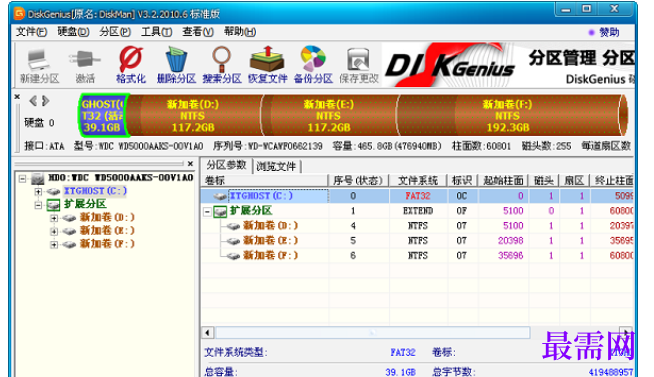Click drive icon of 新加卷 (E:) in tree
This screenshot has width=654, height=377.
[x=69, y=231]
